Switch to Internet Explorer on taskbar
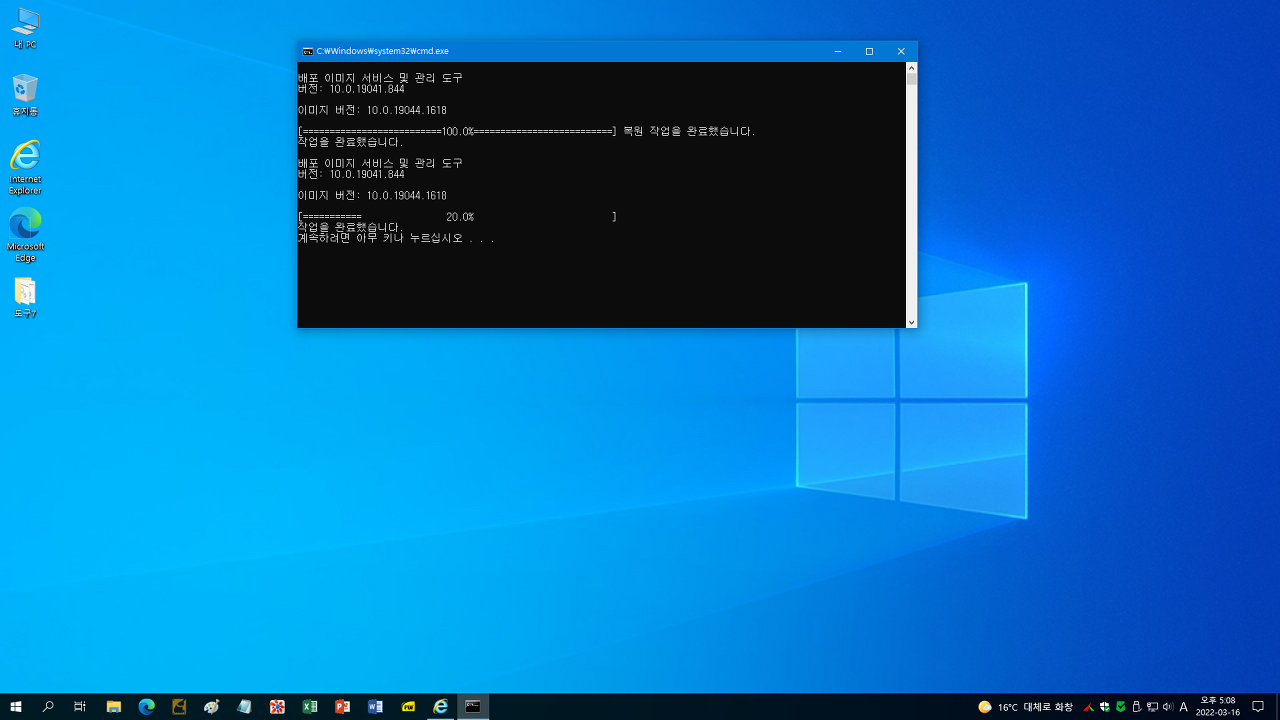 coord(440,707)
